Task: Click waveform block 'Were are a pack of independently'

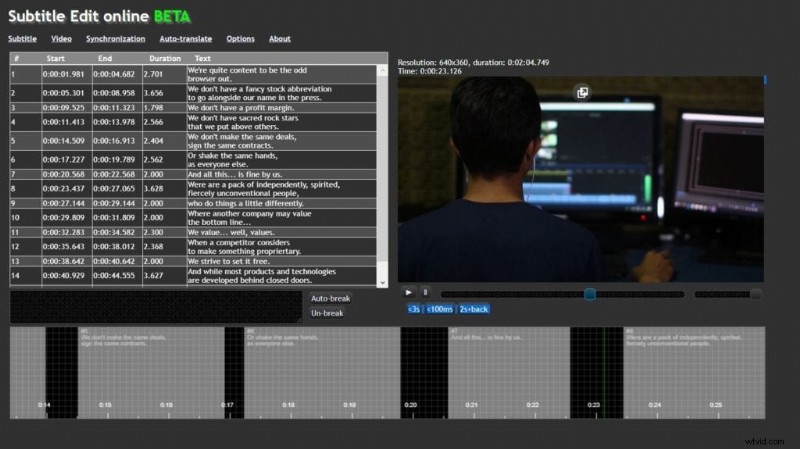Action: 694,372
